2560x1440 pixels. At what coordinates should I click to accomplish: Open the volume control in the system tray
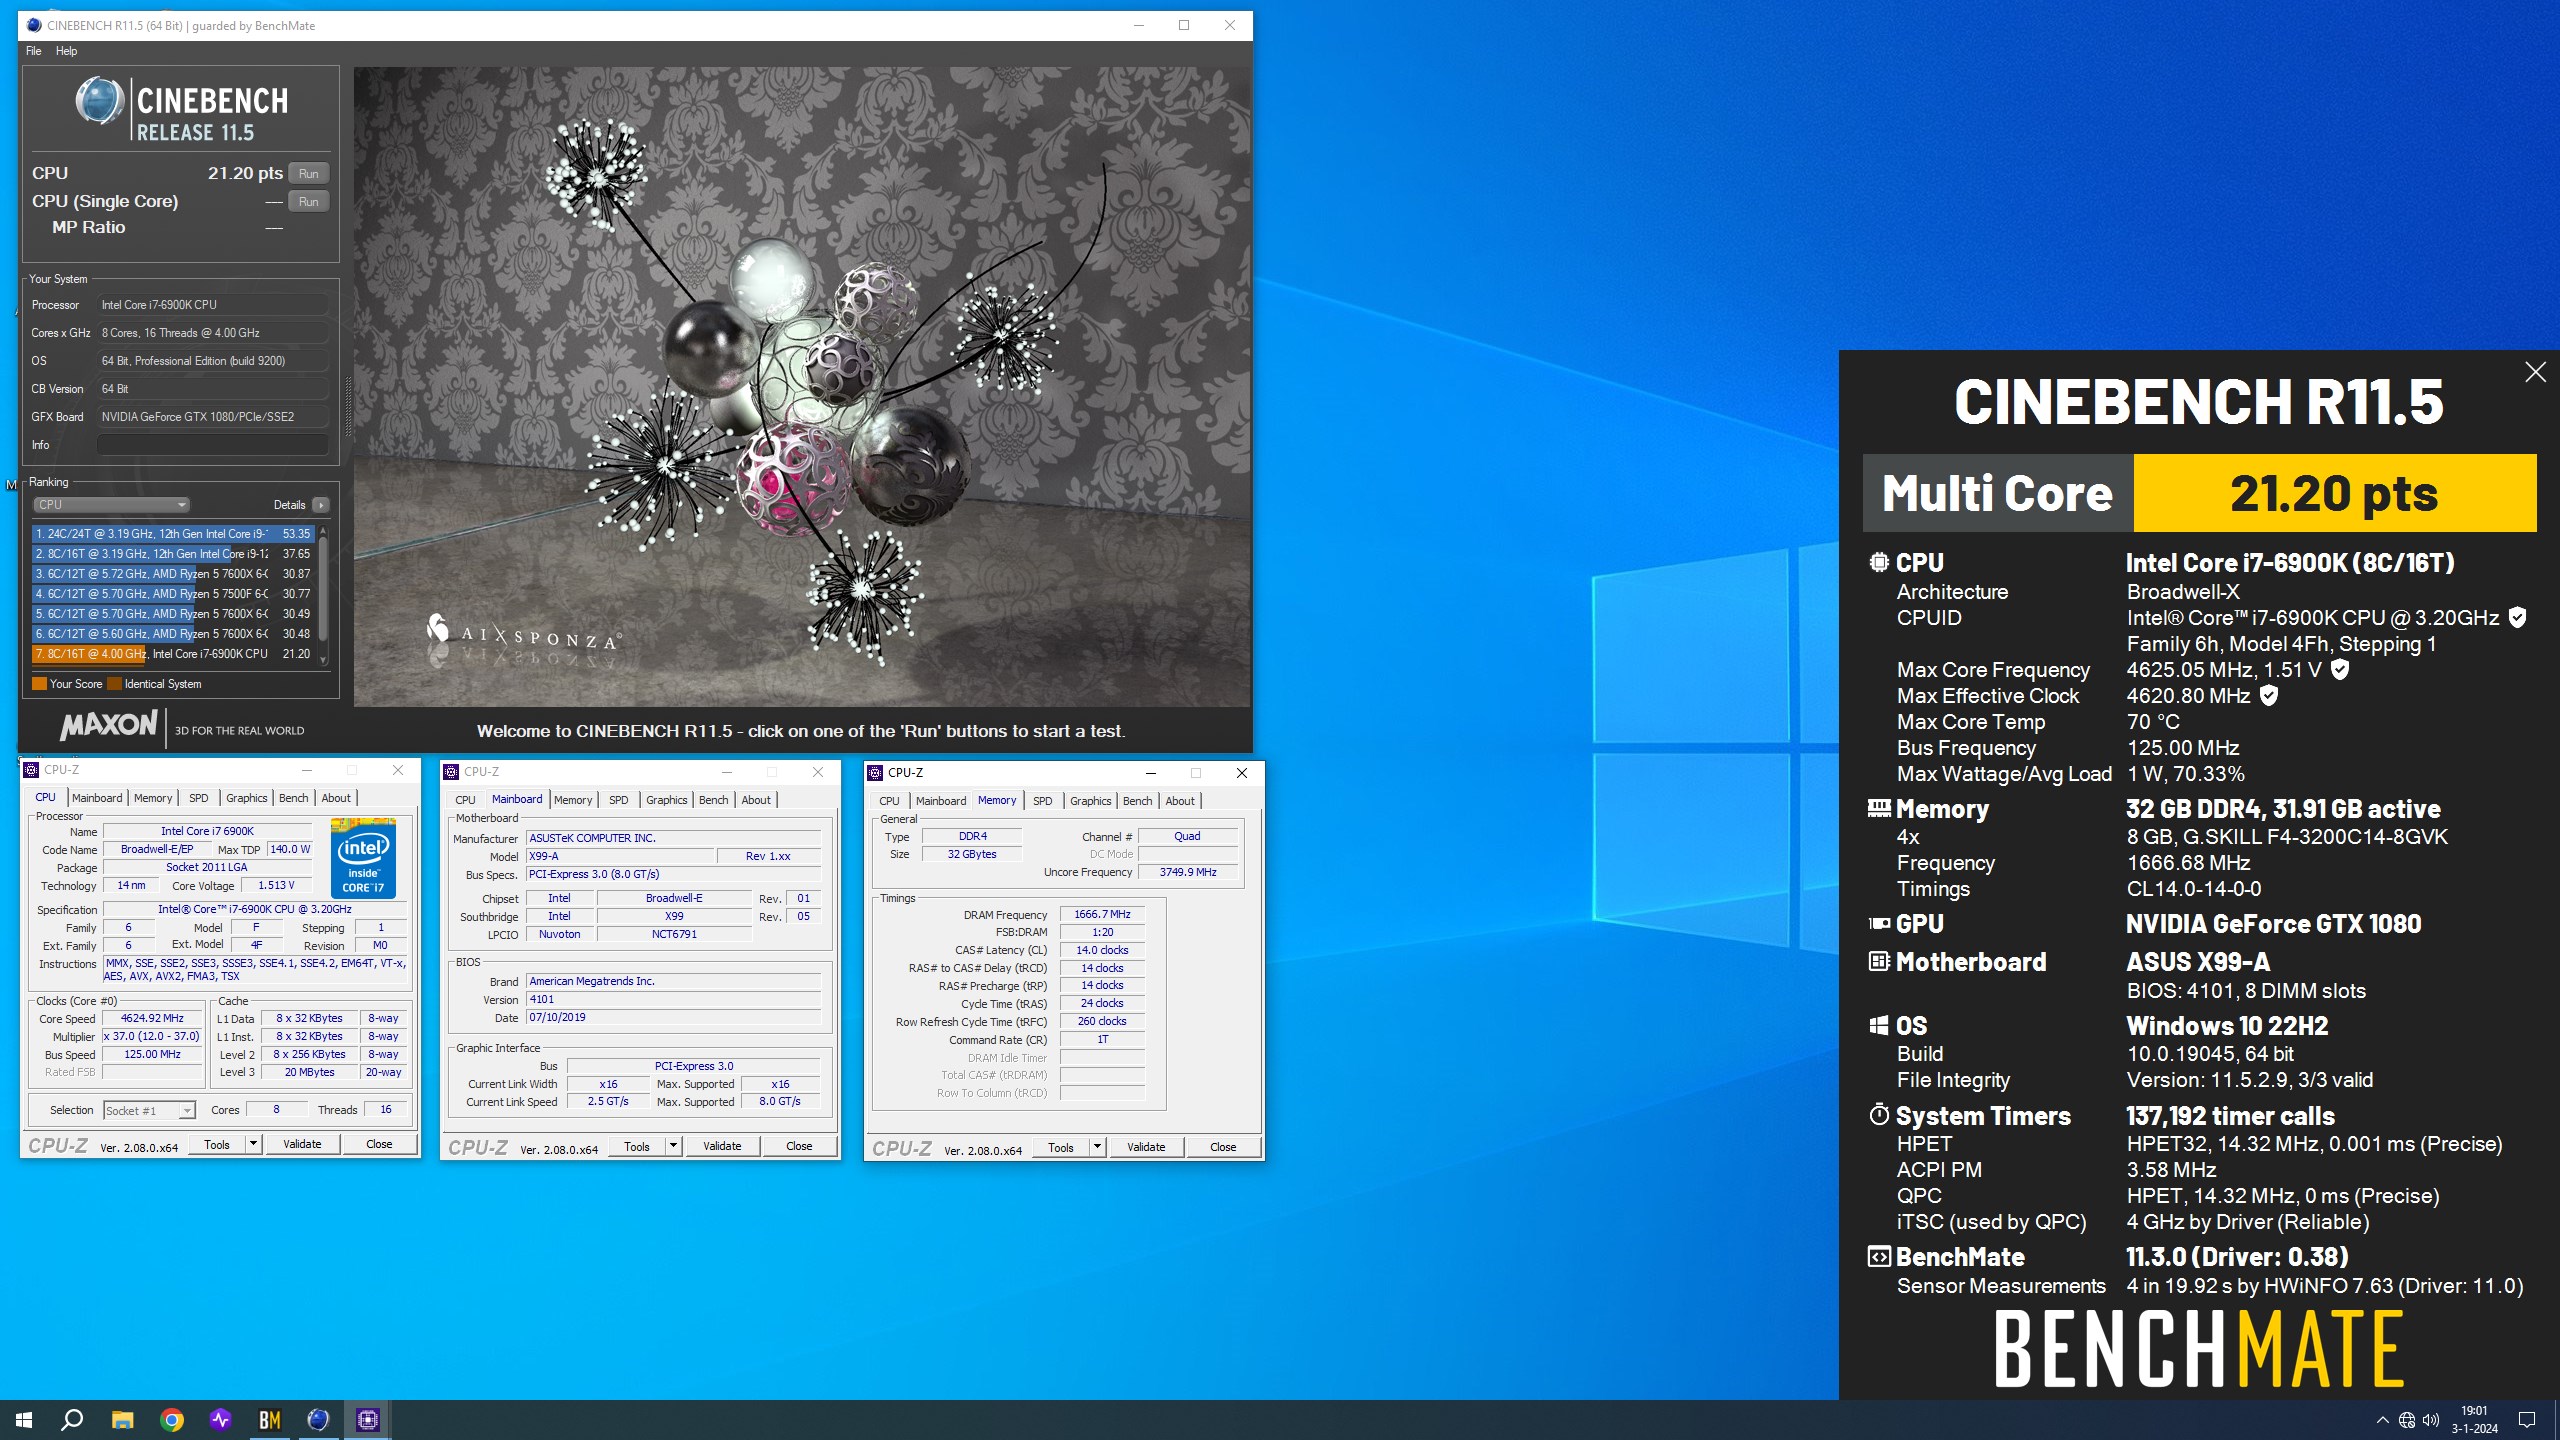(2431, 1420)
